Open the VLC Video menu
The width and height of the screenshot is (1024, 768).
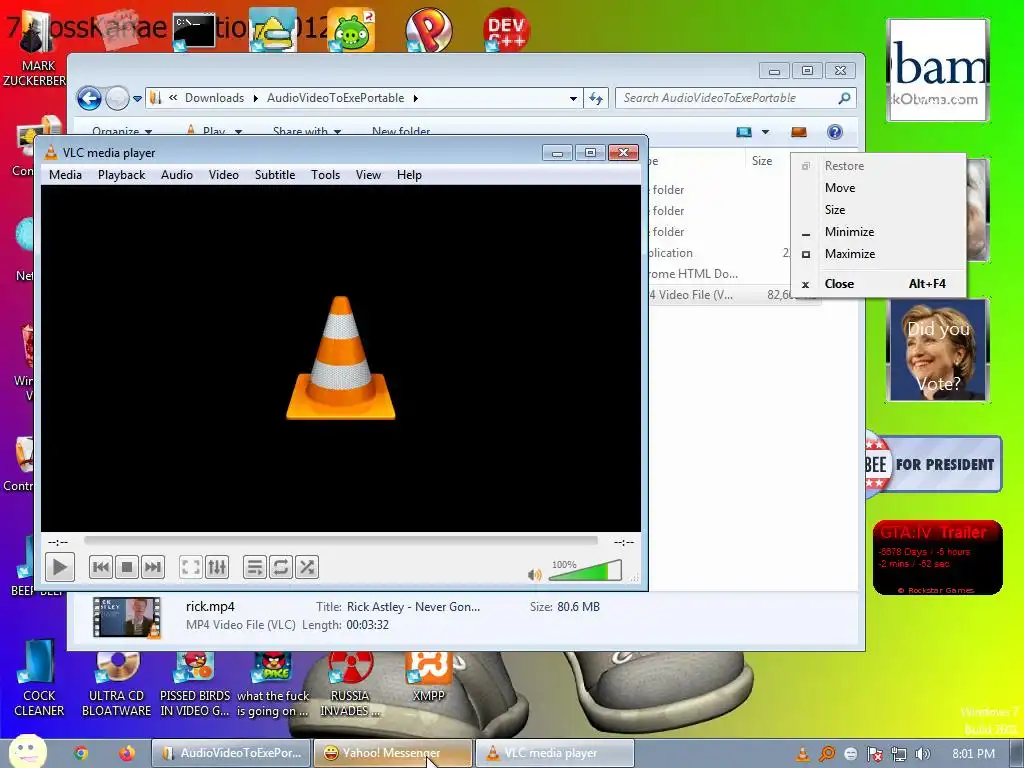(223, 175)
